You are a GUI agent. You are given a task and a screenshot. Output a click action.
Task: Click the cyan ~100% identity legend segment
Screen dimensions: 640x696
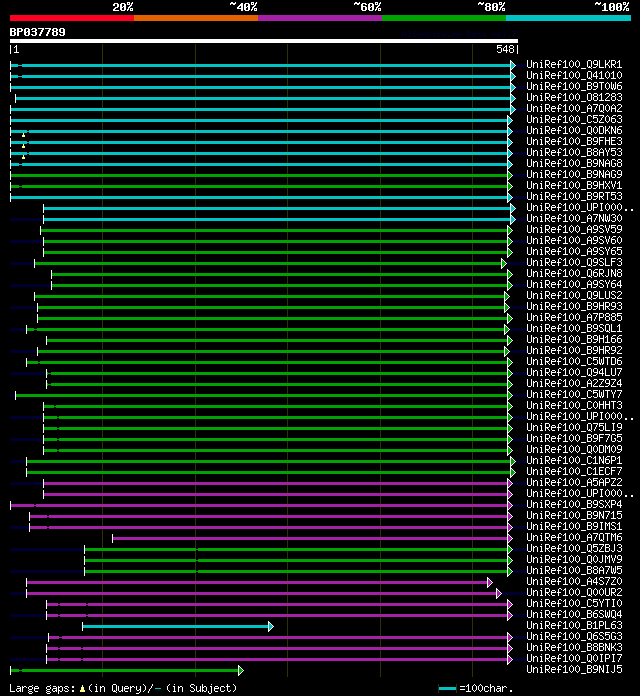(x=568, y=18)
